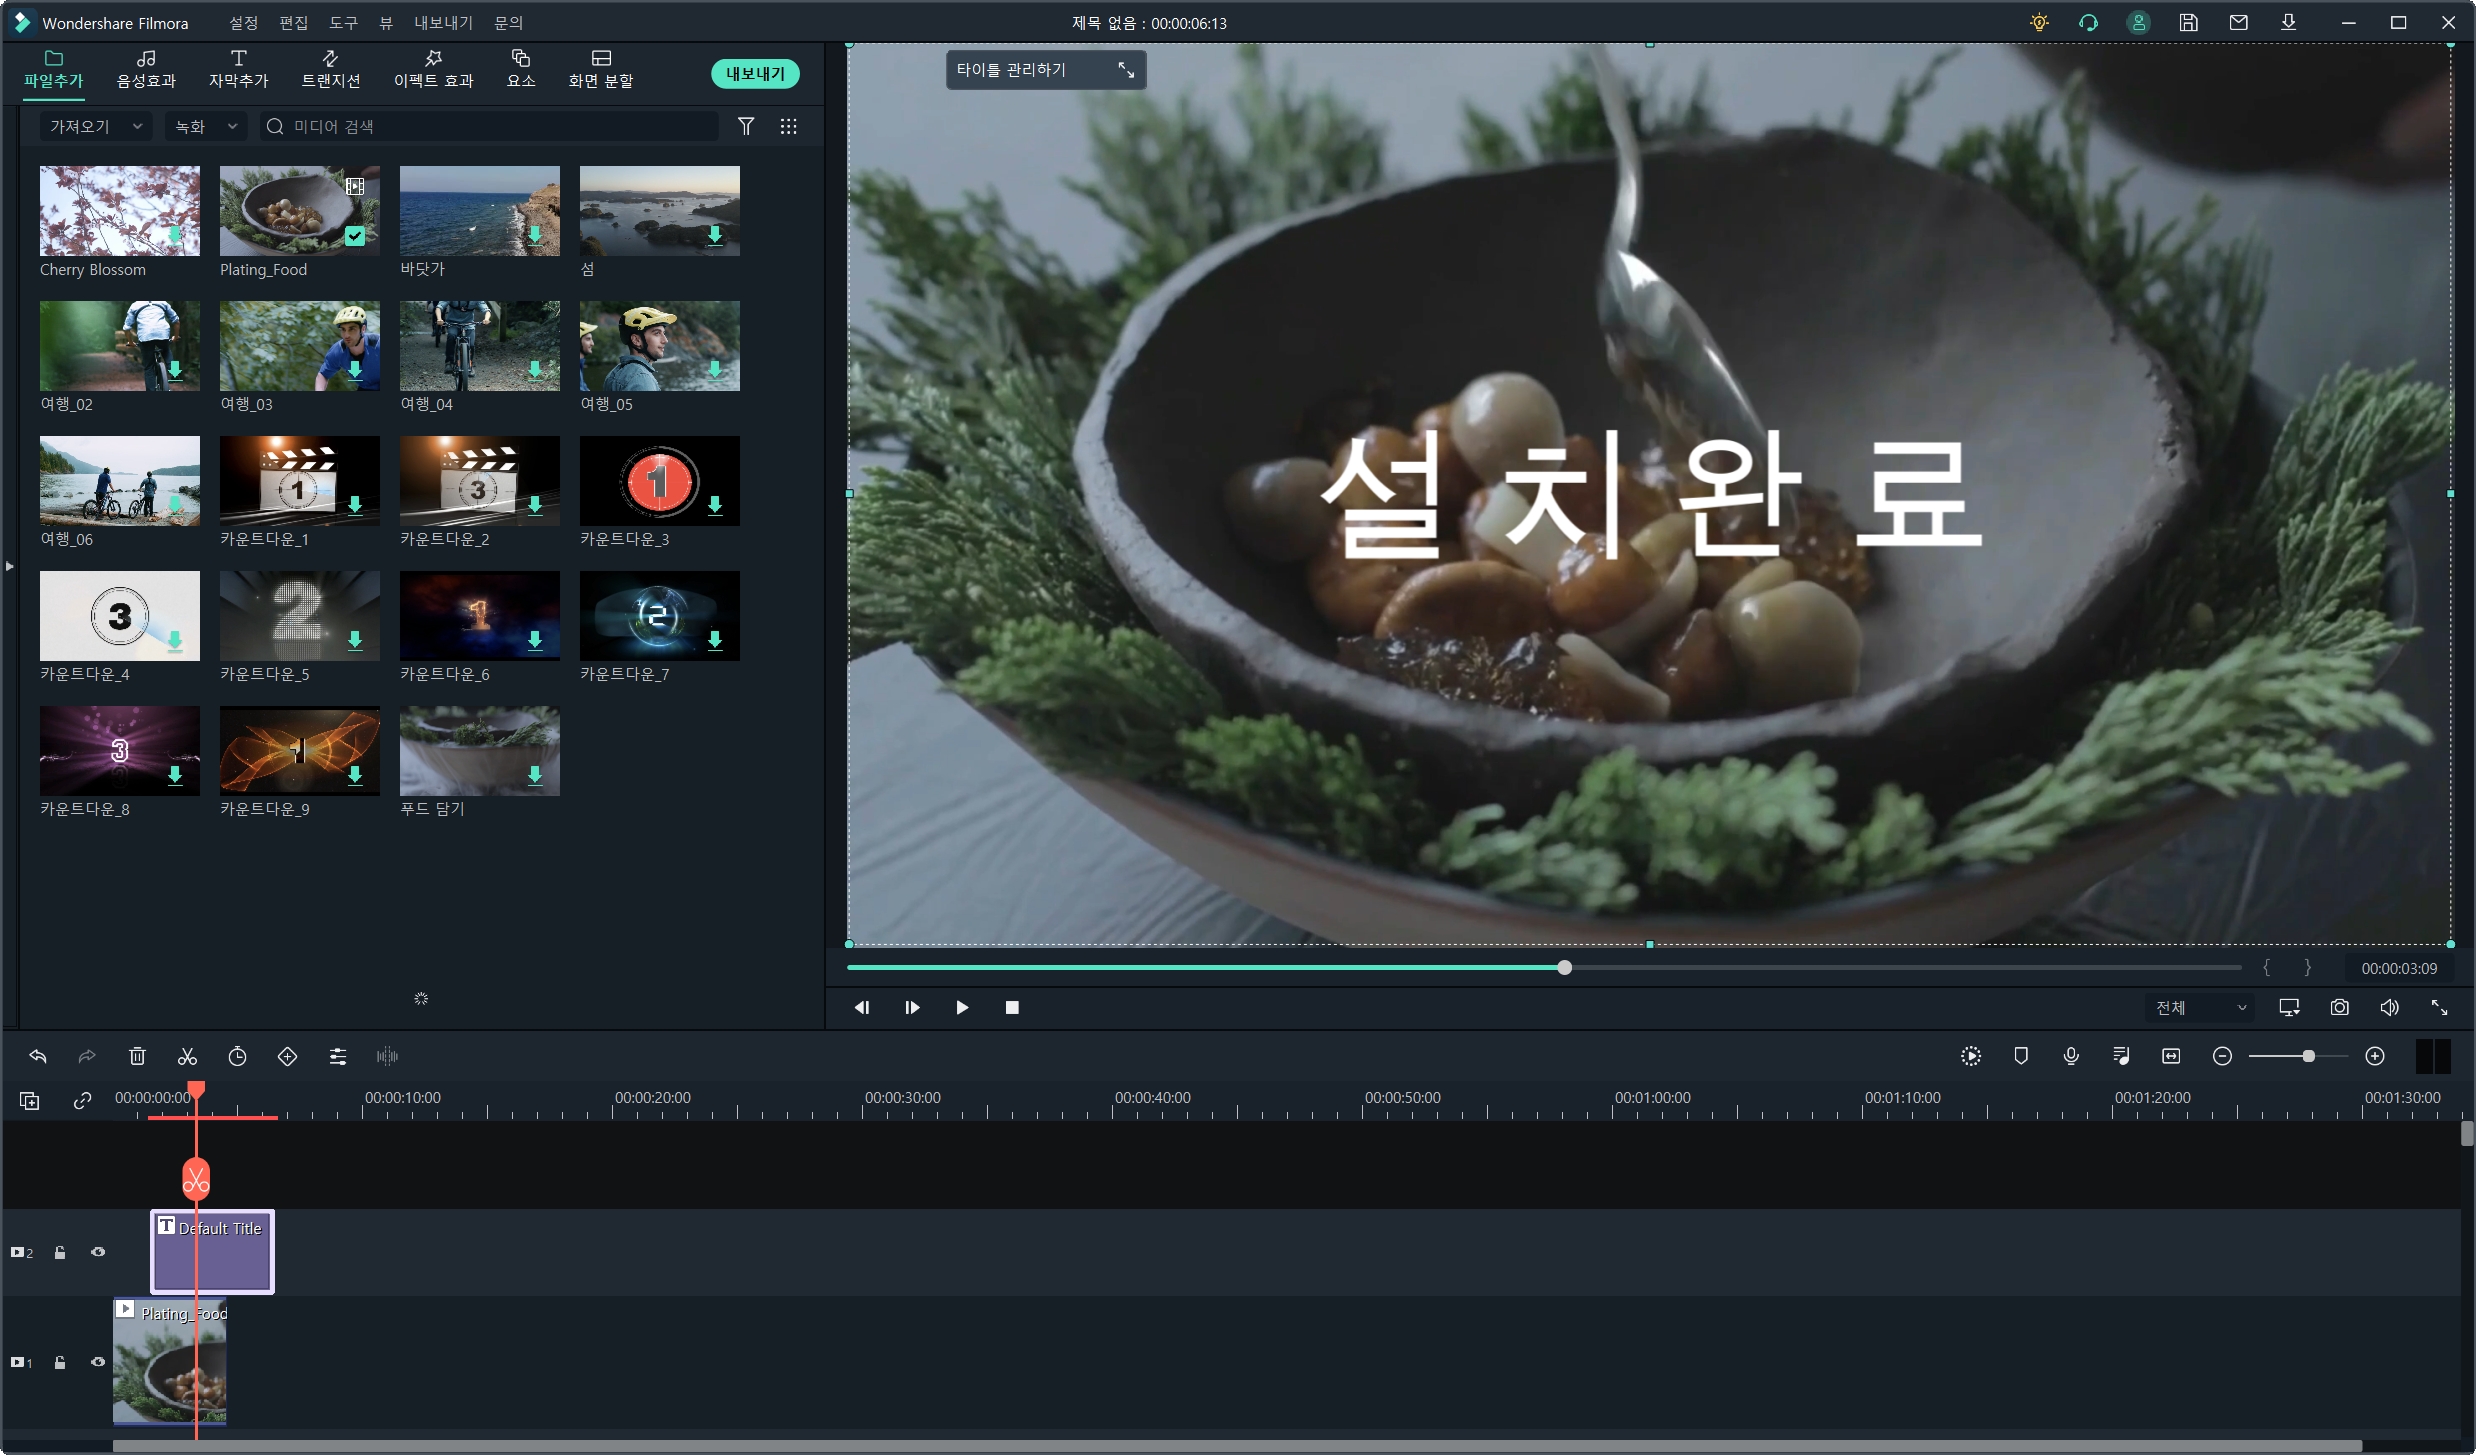
Task: Click the filter icon in media panel
Action: point(746,126)
